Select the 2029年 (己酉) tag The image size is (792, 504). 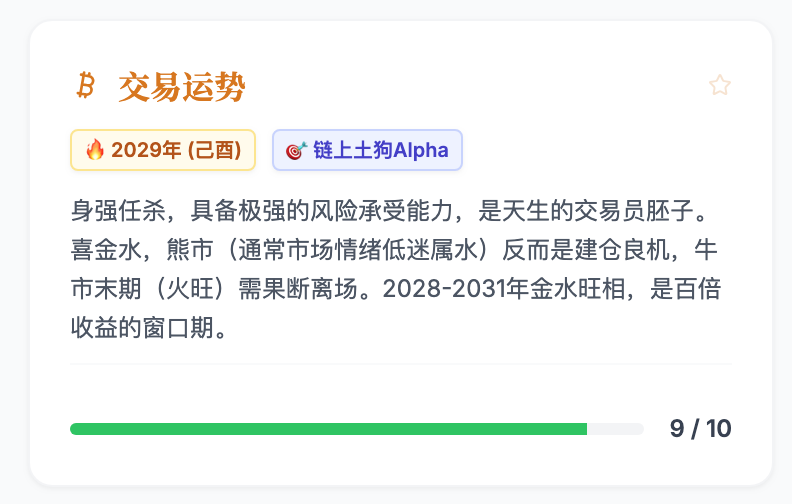pos(163,150)
